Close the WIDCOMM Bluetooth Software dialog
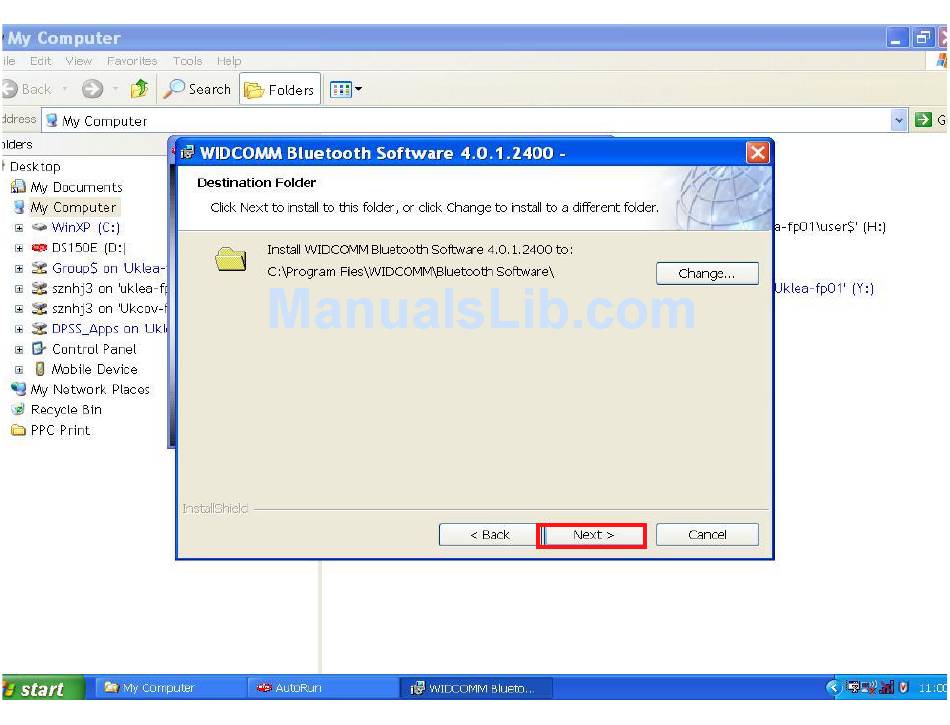Image resolution: width=950 pixels, height=725 pixels. click(x=757, y=152)
